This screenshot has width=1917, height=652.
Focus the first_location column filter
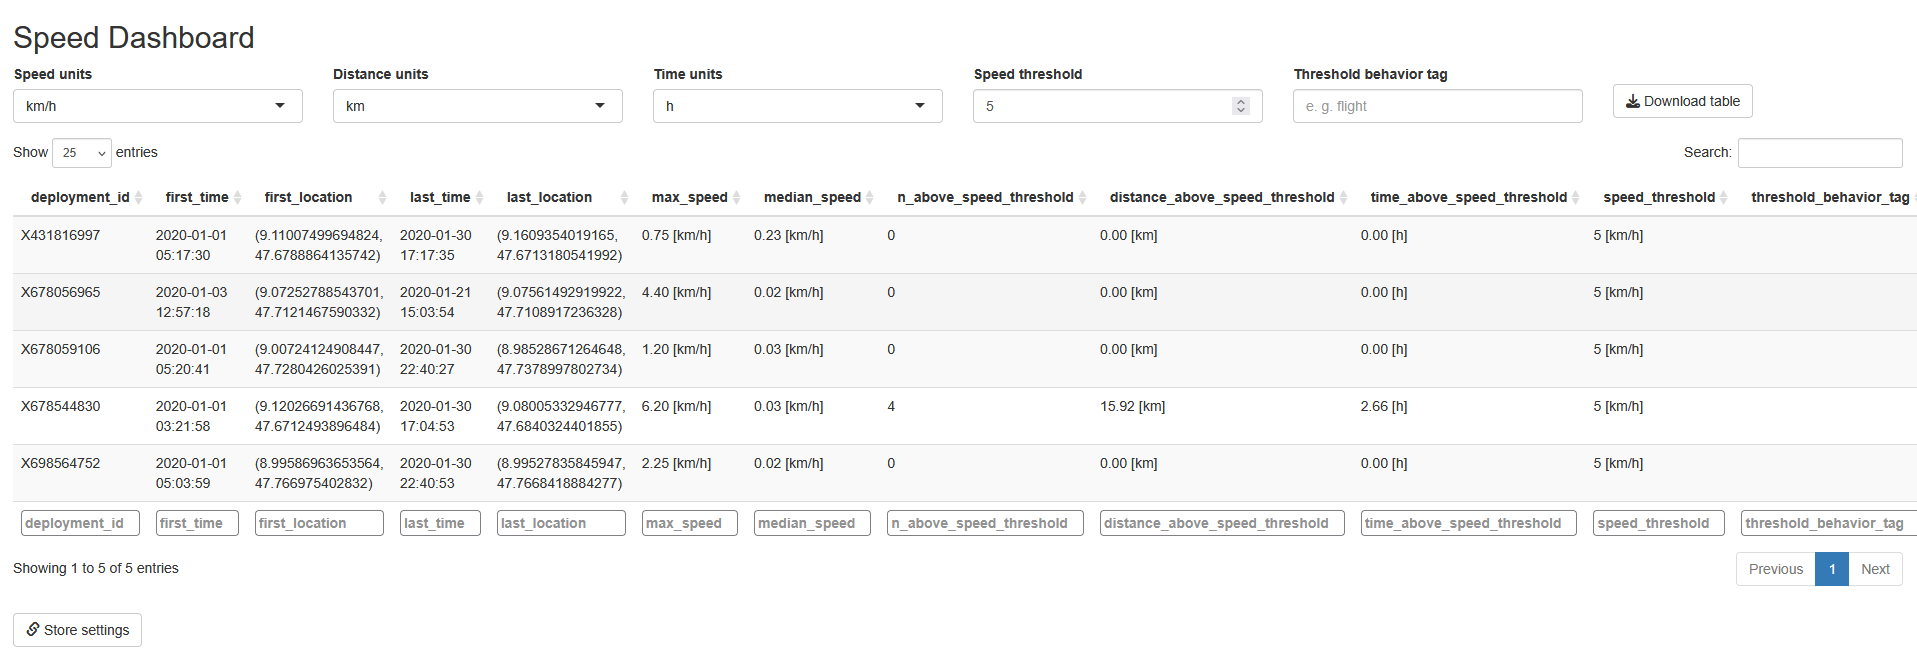click(x=319, y=523)
